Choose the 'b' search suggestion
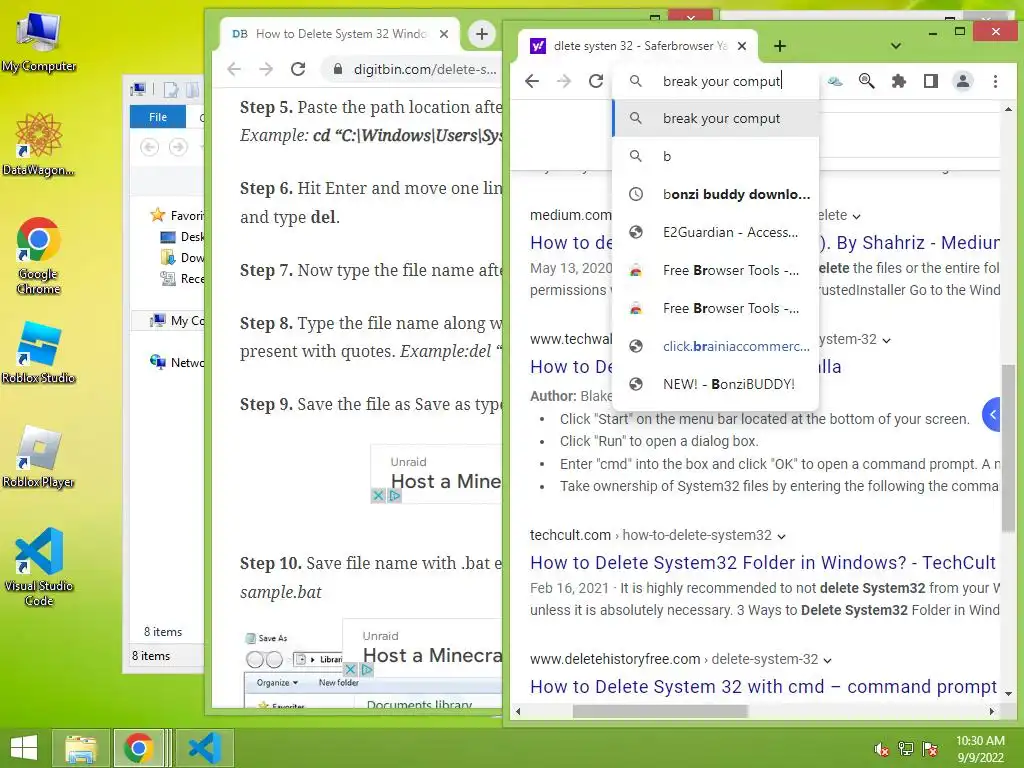 (x=716, y=156)
